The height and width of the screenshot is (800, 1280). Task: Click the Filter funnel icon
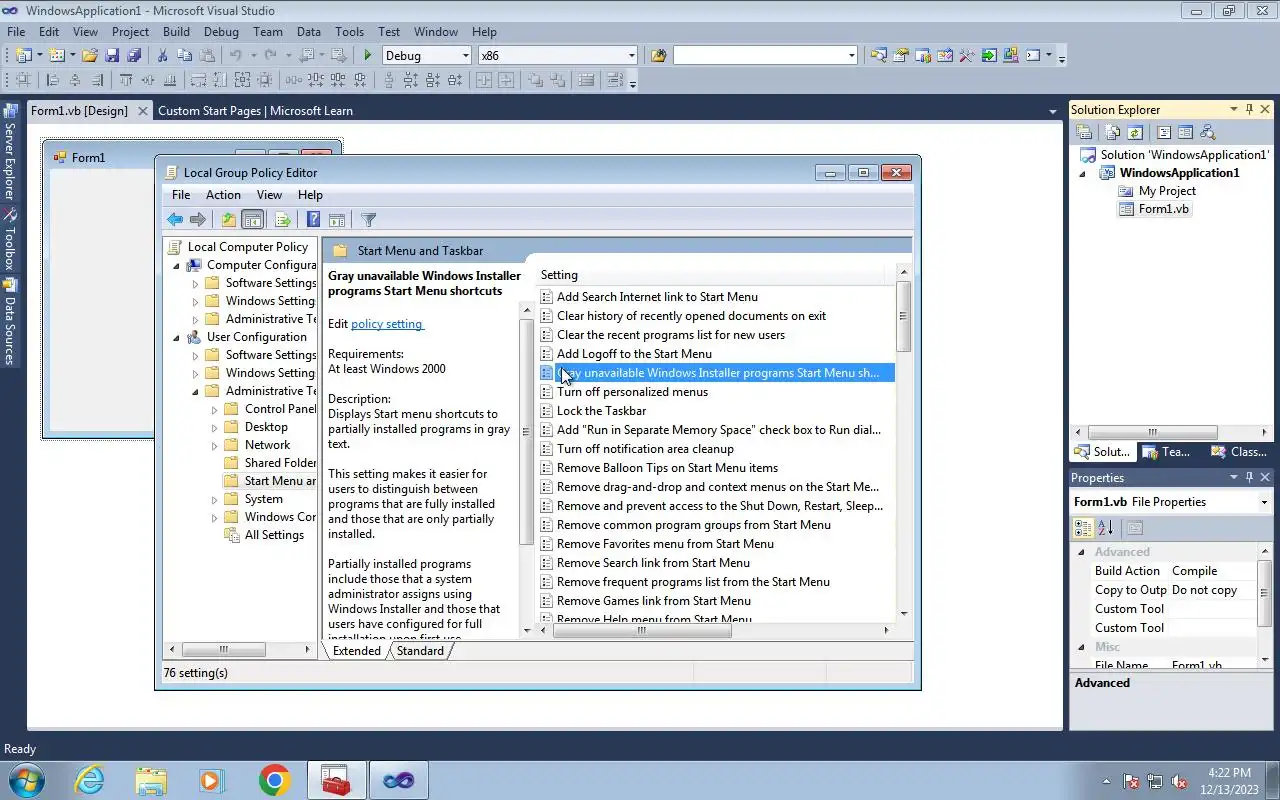click(368, 220)
